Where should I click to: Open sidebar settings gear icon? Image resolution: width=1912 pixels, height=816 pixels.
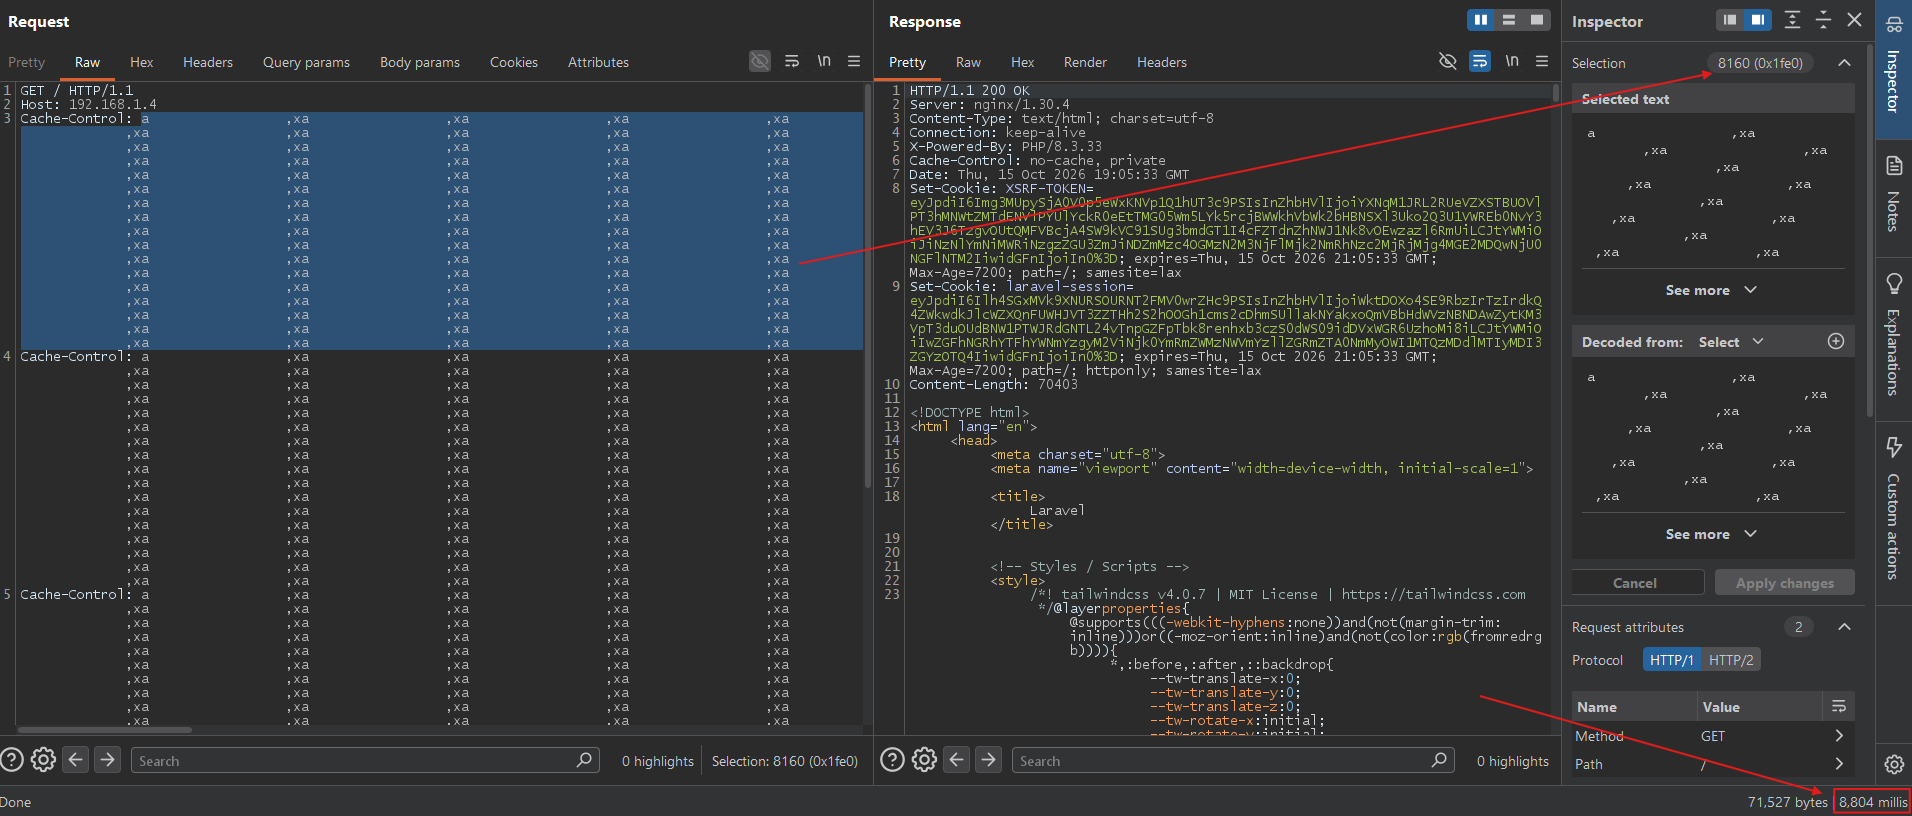coord(1894,764)
